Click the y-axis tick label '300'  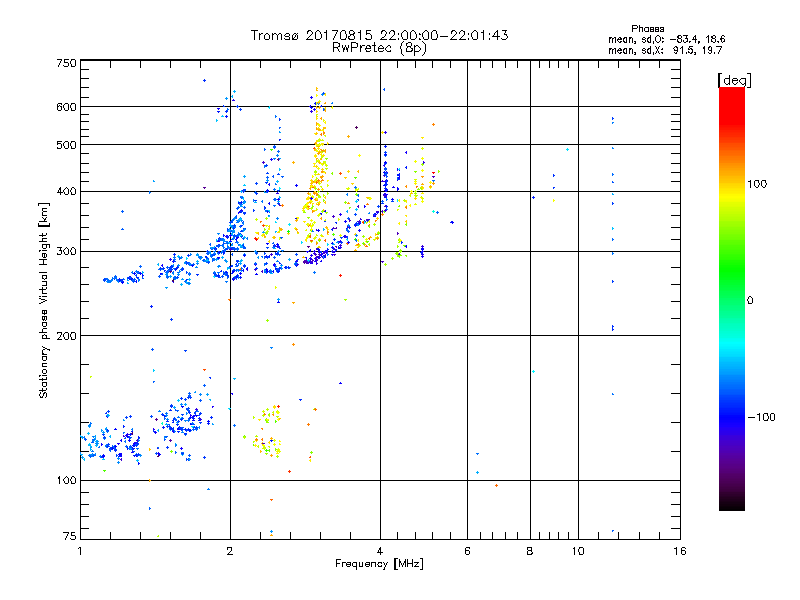click(67, 252)
